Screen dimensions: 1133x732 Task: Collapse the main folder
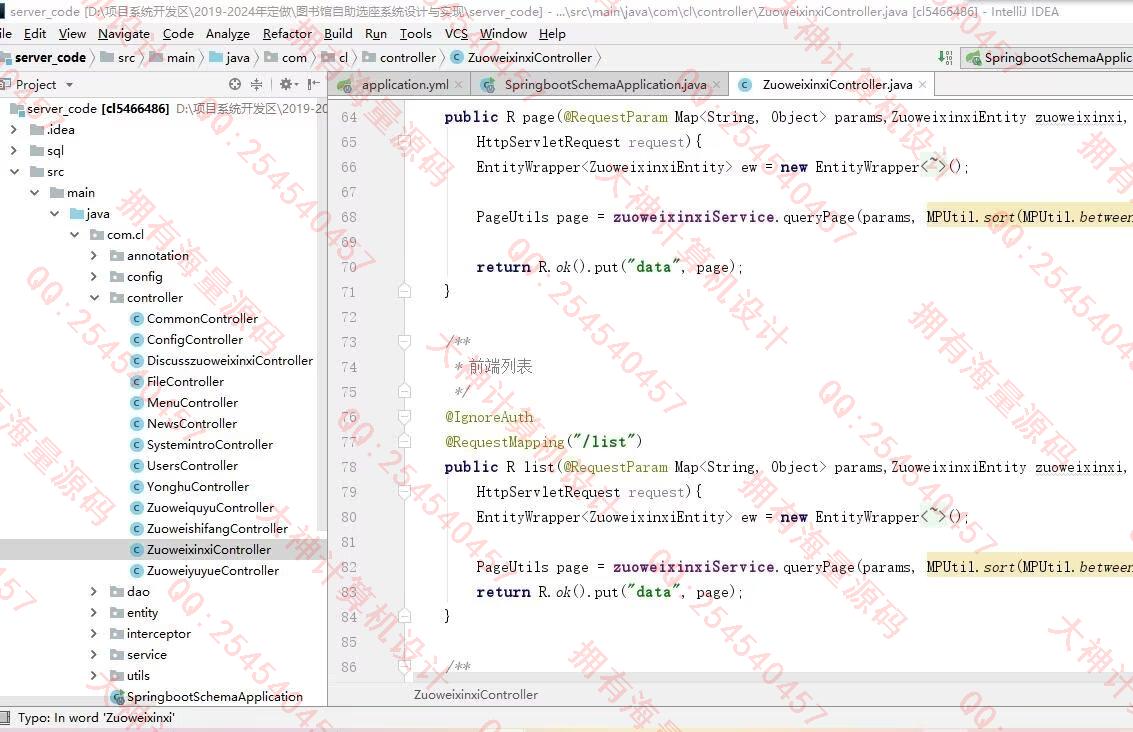[x=34, y=192]
